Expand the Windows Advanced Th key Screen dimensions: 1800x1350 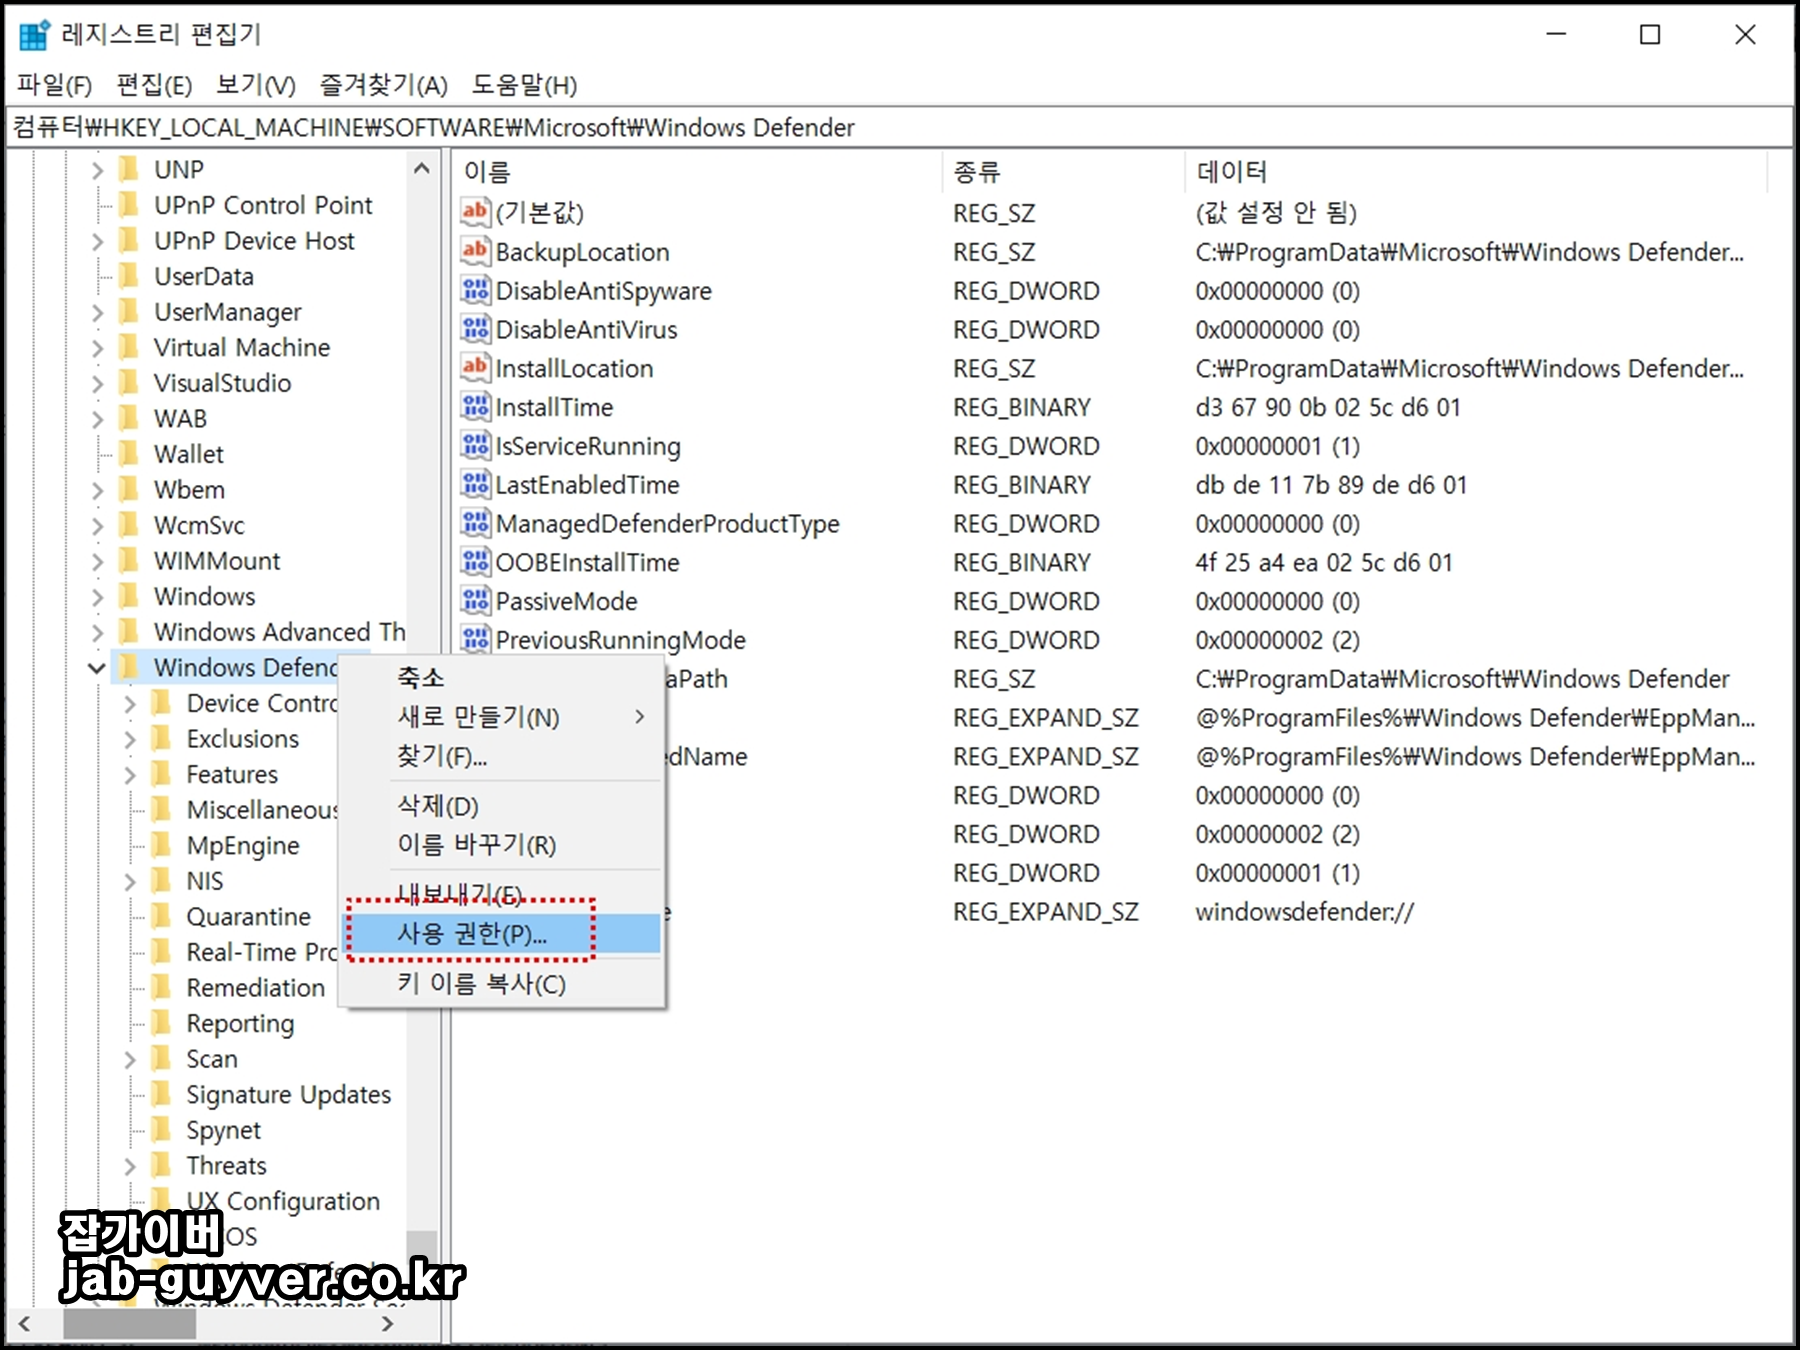(97, 632)
